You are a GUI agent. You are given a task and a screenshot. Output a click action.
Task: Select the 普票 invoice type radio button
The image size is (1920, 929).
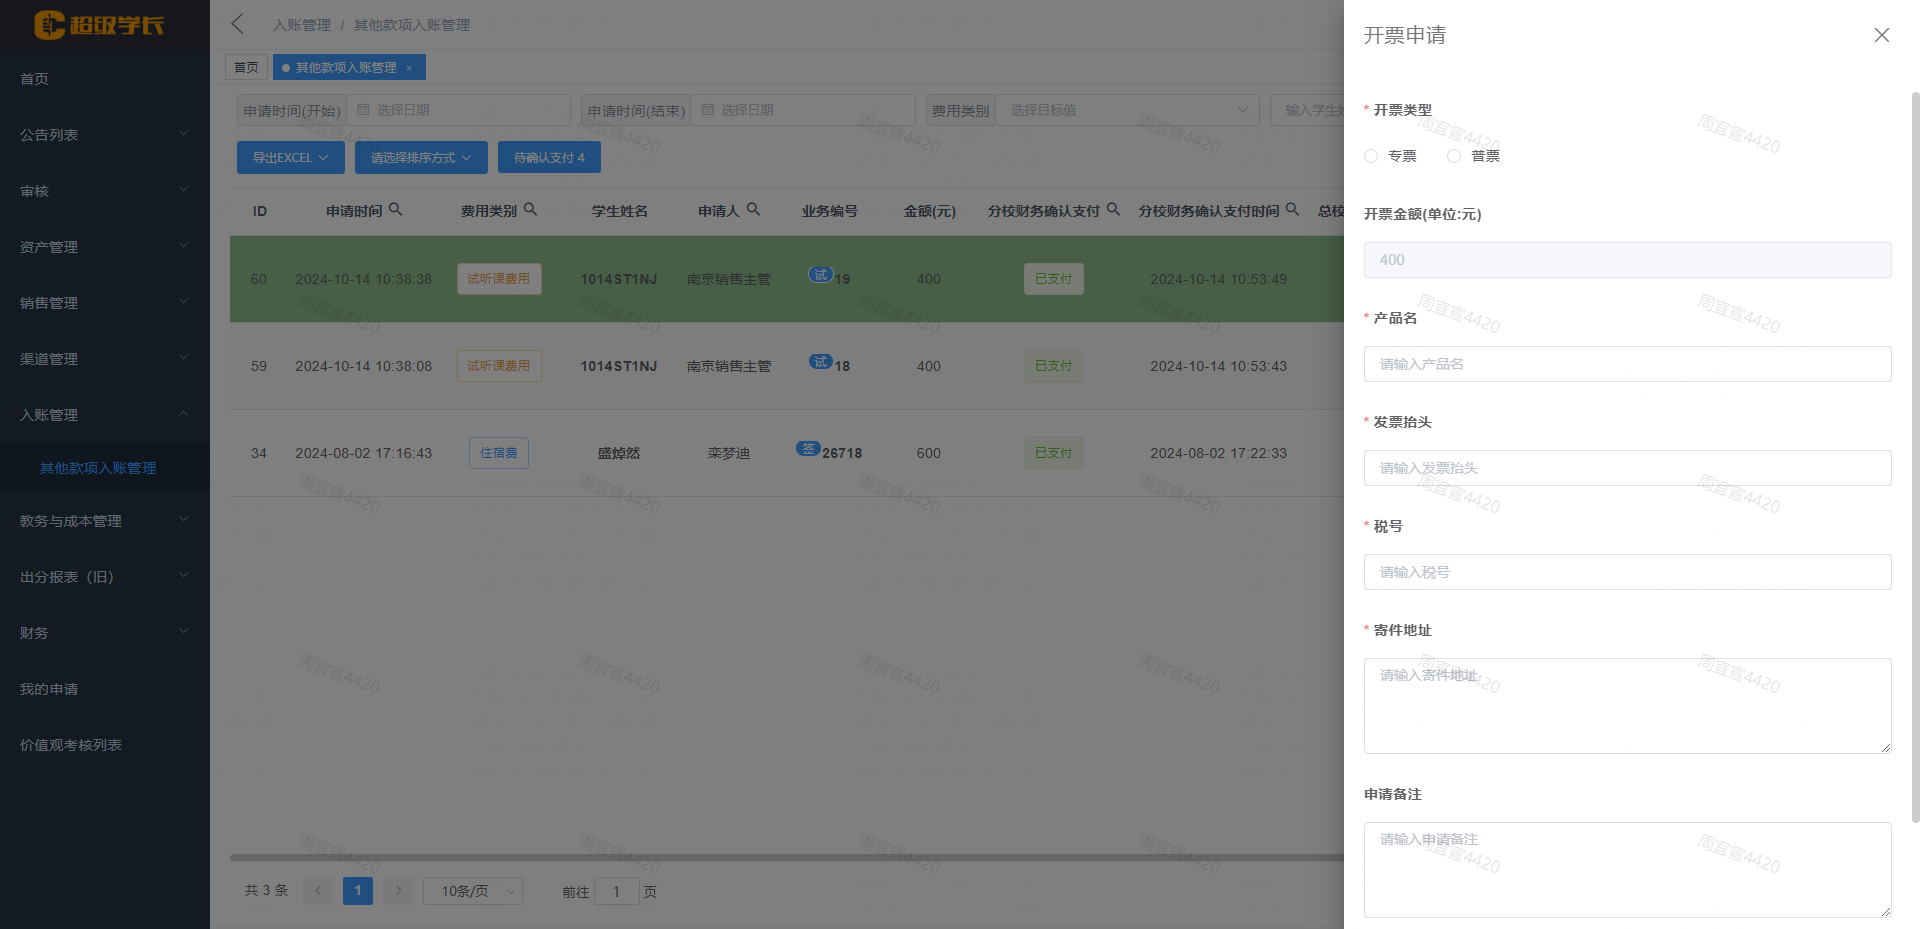click(1453, 156)
